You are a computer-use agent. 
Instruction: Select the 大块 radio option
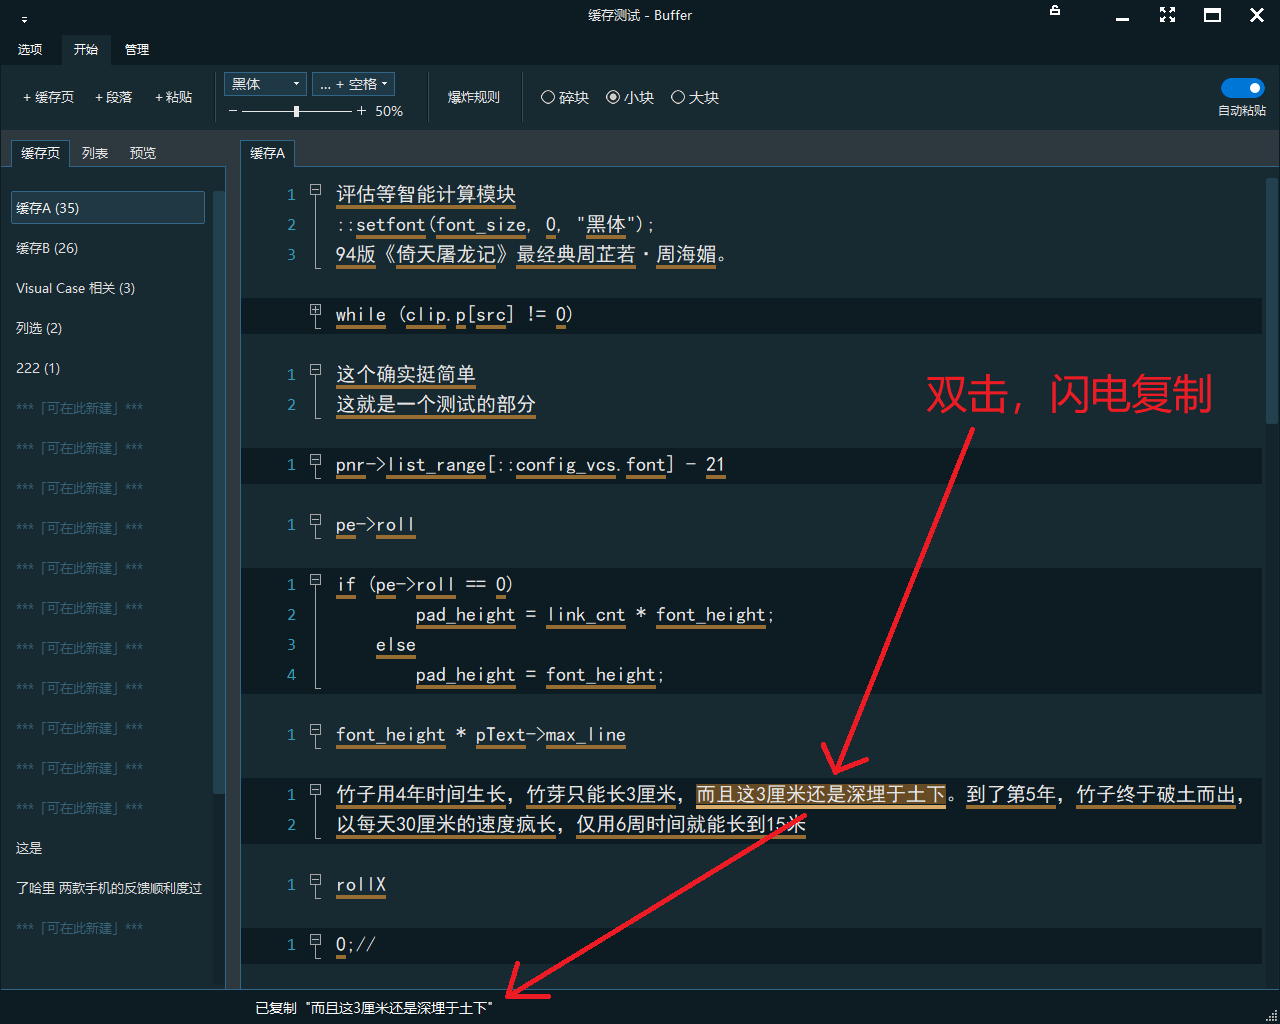(x=678, y=97)
